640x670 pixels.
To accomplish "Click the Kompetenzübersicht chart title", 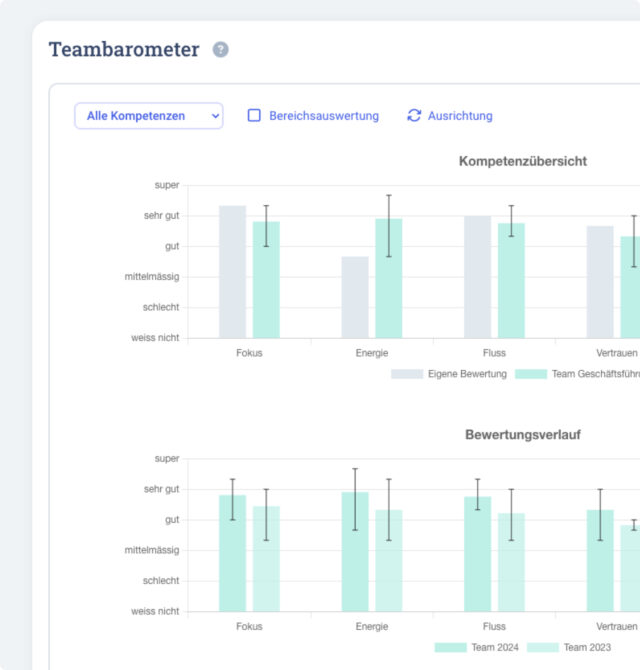I will coord(523,161).
